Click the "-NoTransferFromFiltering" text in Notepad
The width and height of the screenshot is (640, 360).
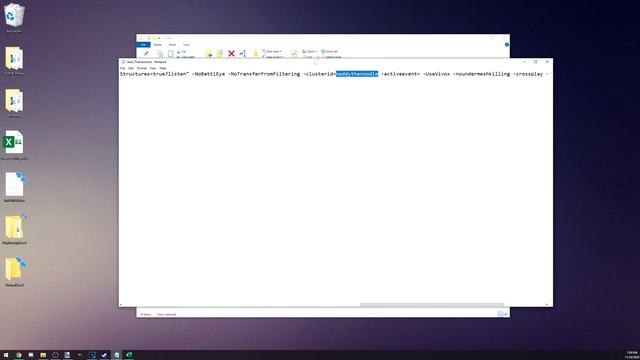click(x=264, y=74)
